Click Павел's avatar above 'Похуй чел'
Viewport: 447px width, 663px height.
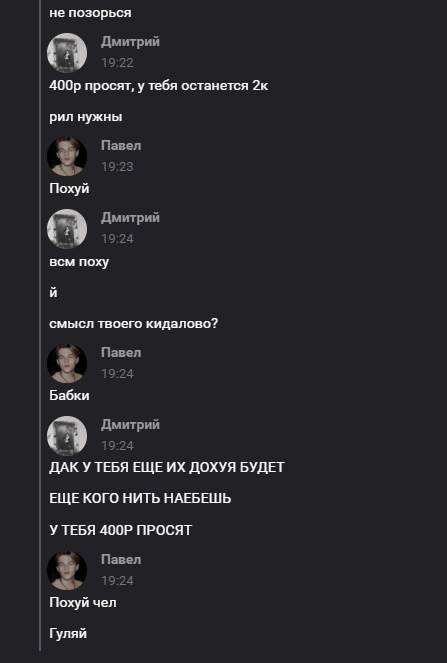(x=67, y=570)
